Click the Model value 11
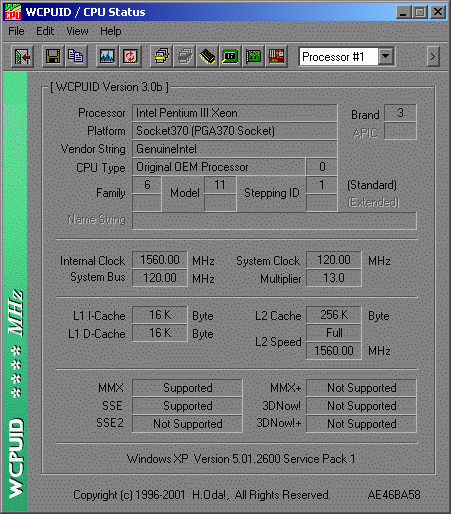 [x=220, y=185]
